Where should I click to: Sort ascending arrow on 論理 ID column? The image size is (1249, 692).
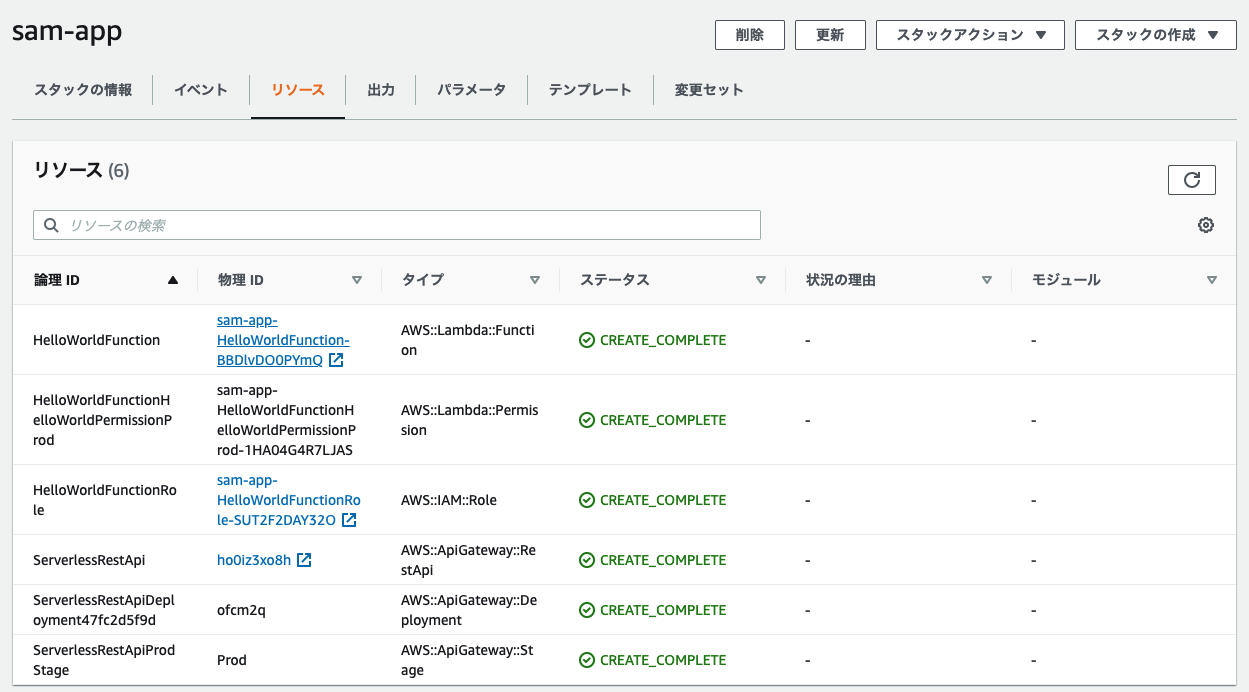173,280
